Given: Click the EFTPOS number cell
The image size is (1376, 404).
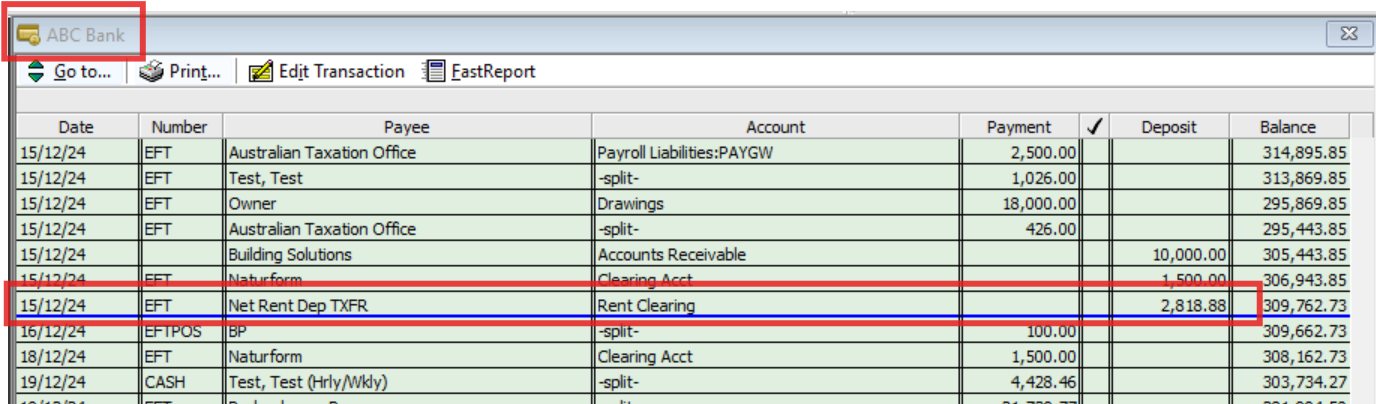Looking at the screenshot, I should [x=181, y=331].
